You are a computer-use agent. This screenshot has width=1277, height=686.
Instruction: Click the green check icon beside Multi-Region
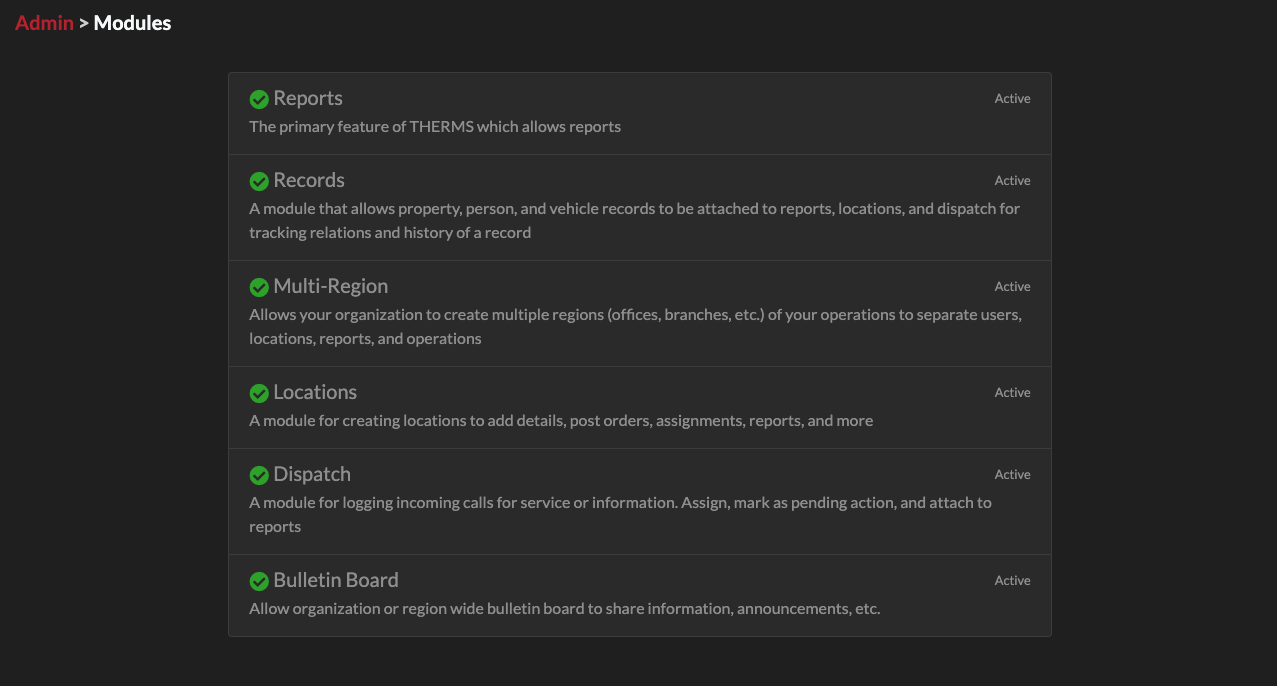point(259,286)
